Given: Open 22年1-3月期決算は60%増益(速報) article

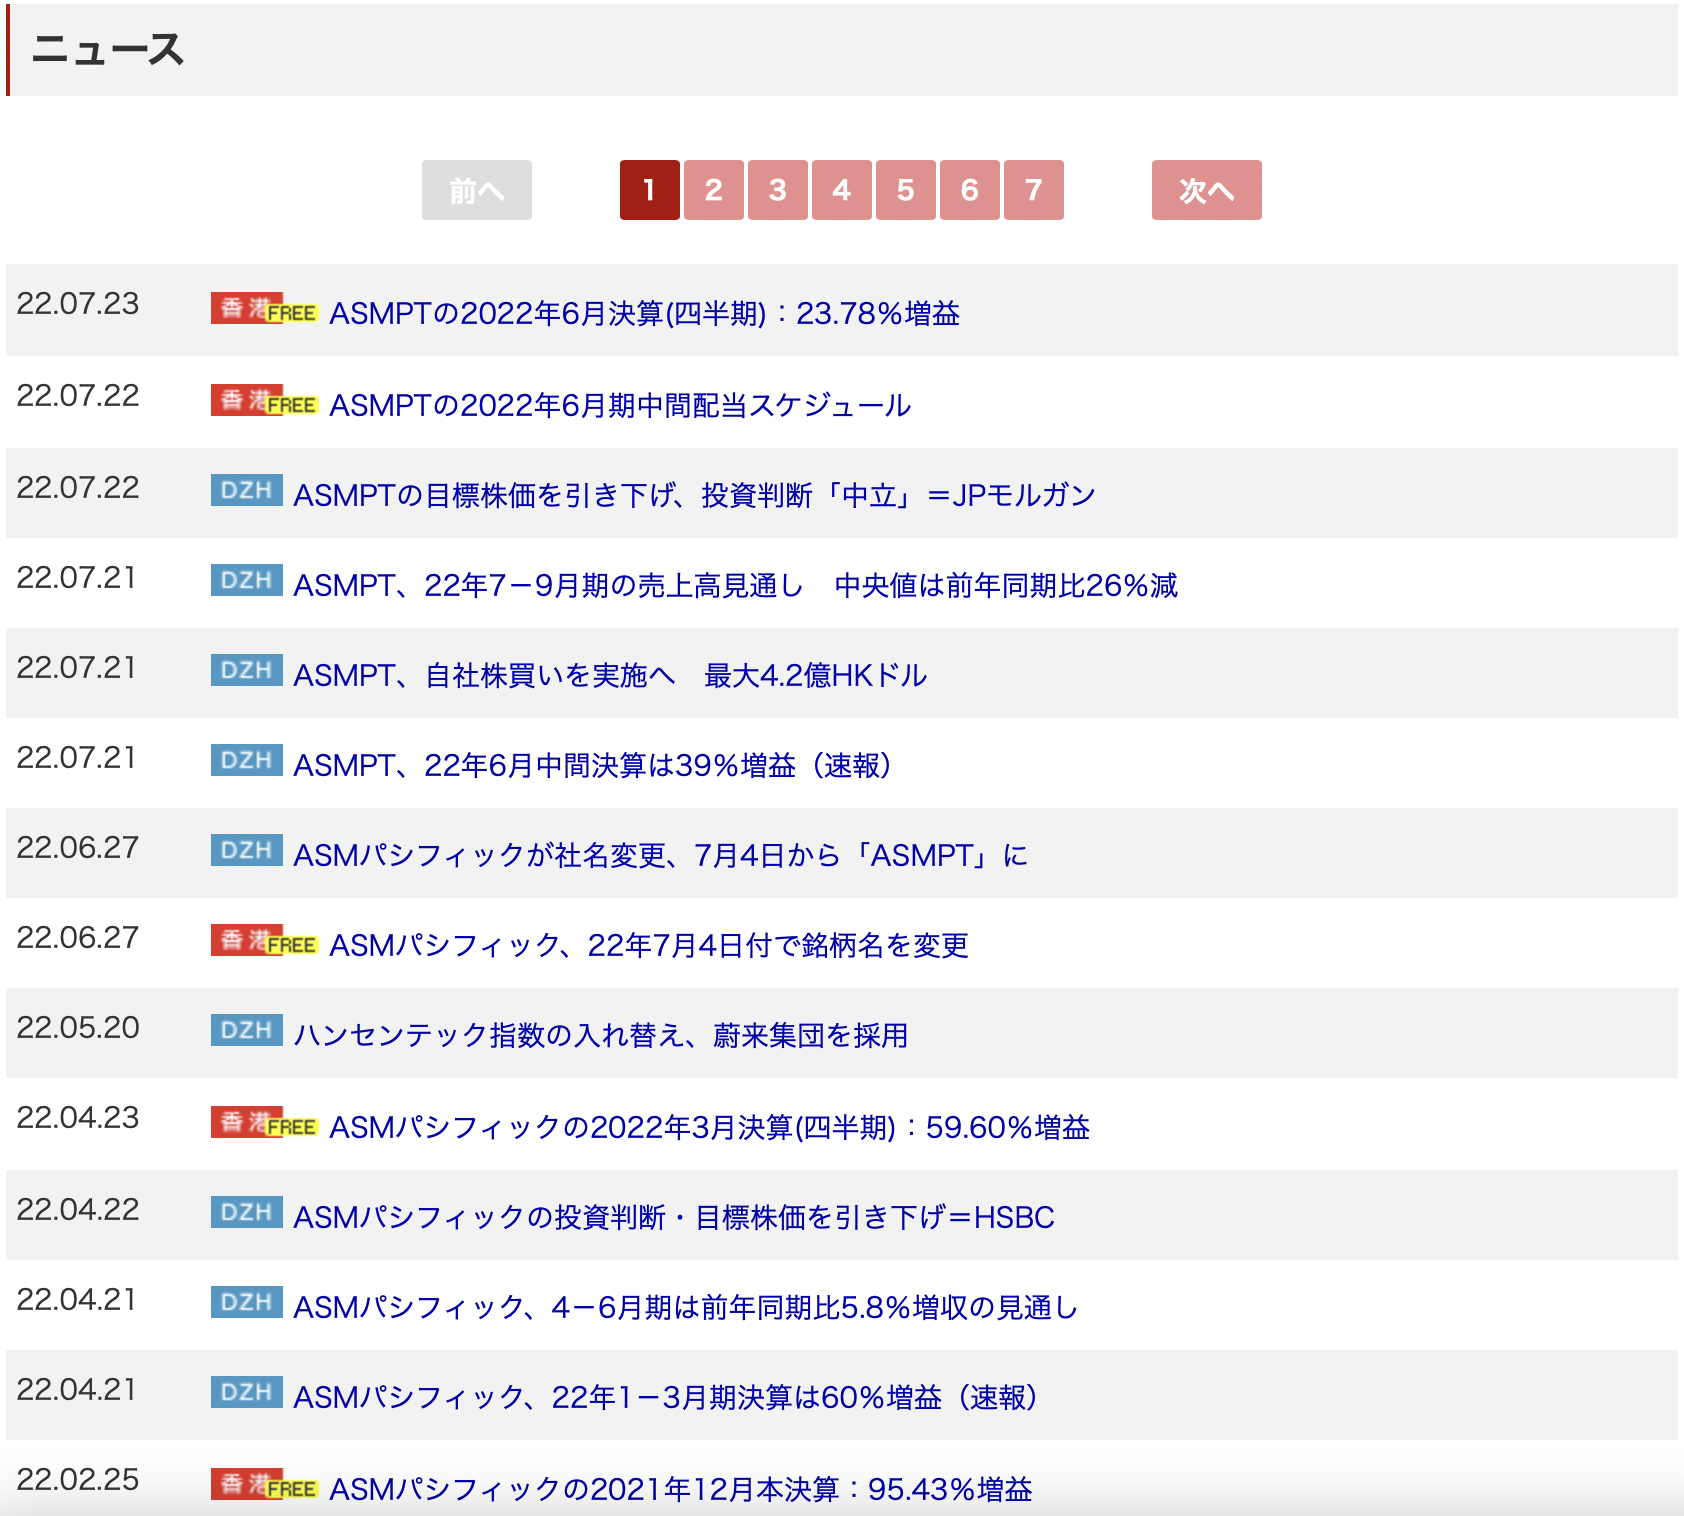Looking at the screenshot, I should point(665,1397).
